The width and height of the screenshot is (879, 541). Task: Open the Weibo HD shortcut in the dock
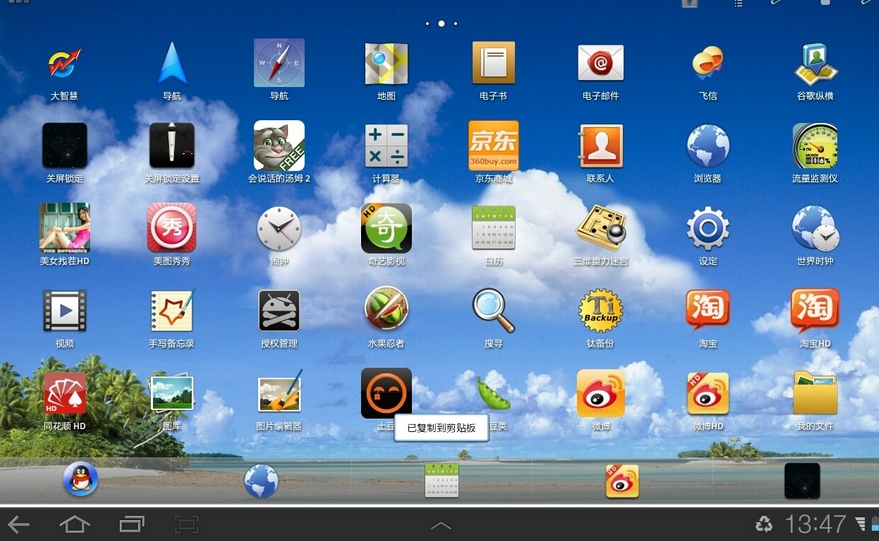coord(622,480)
